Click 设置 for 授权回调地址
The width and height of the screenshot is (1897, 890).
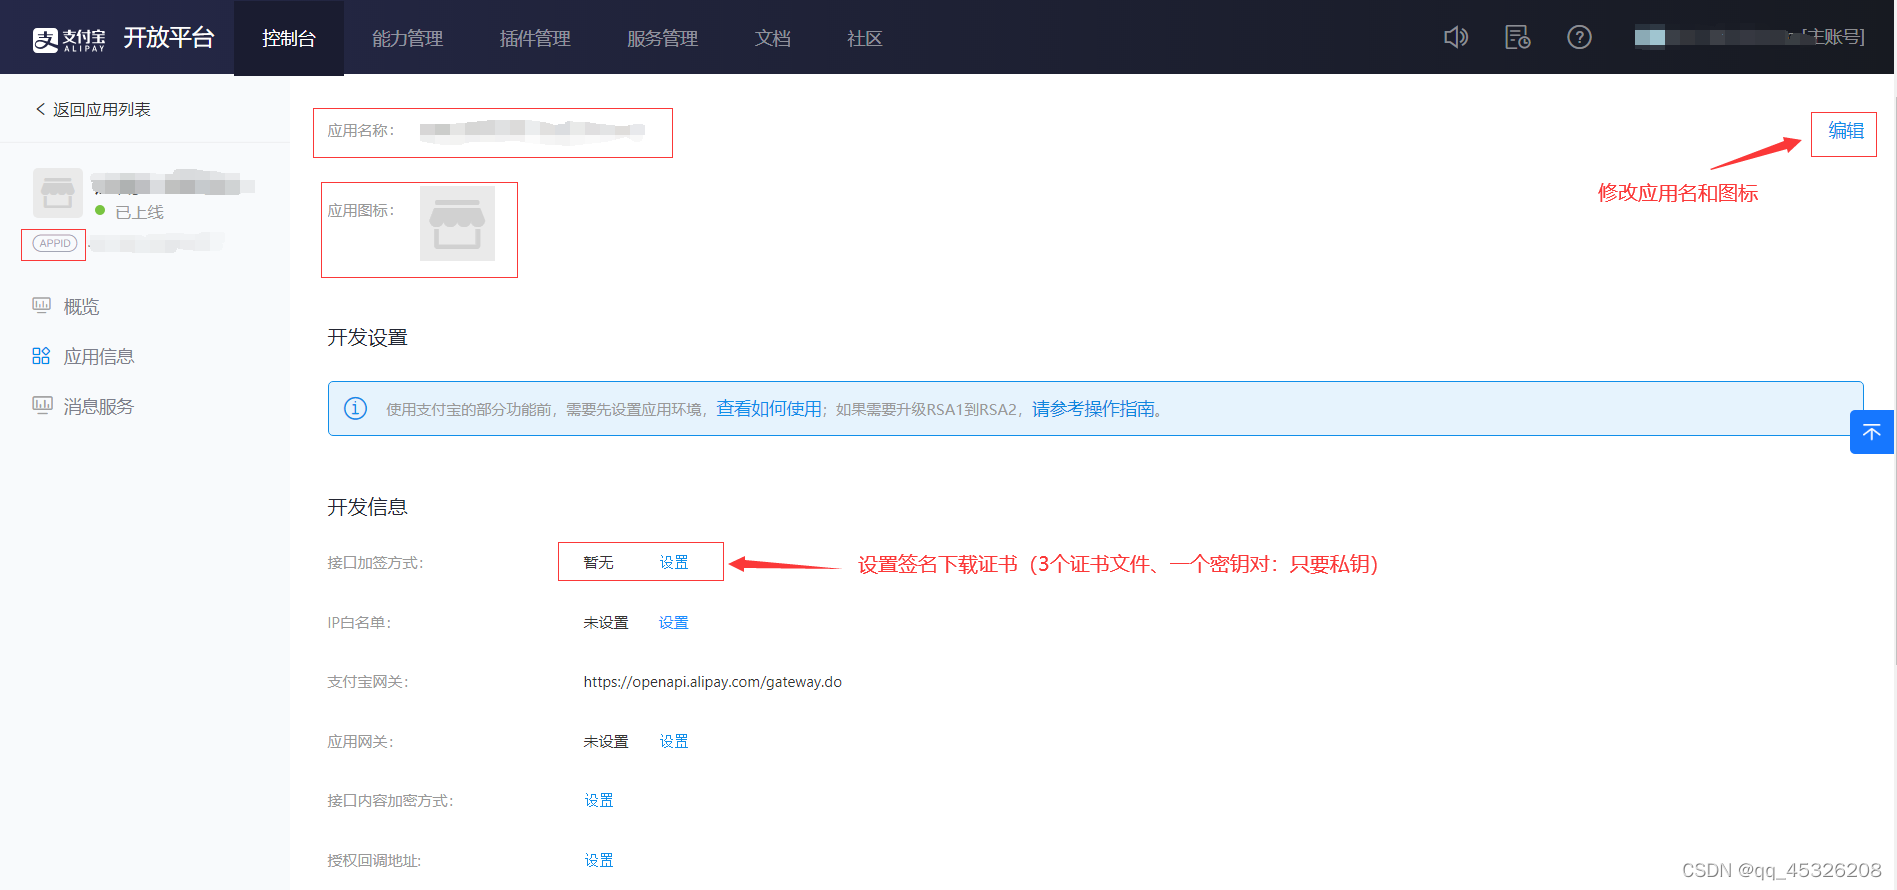(x=599, y=860)
